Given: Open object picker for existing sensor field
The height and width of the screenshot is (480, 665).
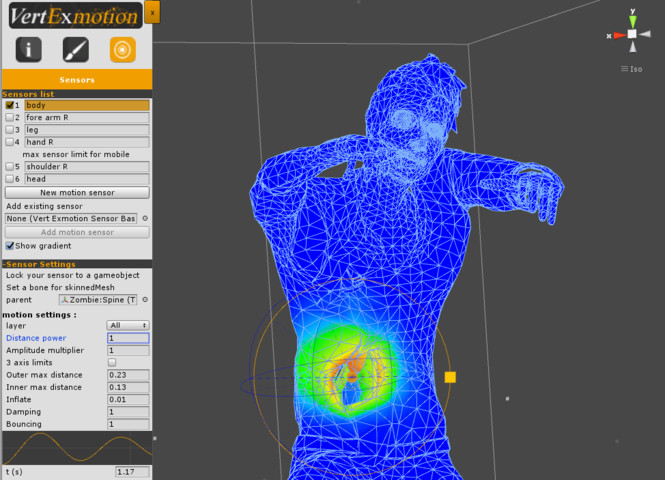Looking at the screenshot, I should (145, 218).
